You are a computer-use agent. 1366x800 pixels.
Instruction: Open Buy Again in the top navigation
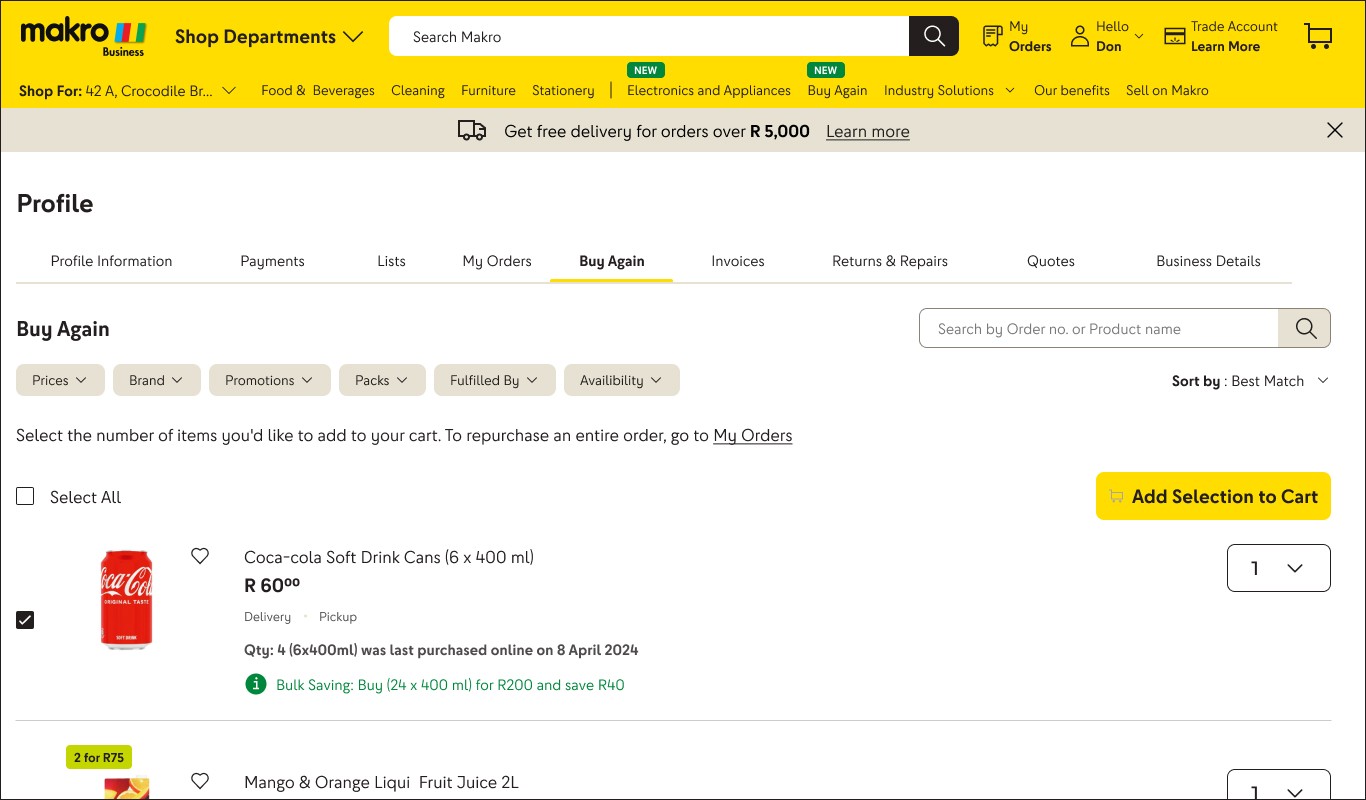[837, 90]
